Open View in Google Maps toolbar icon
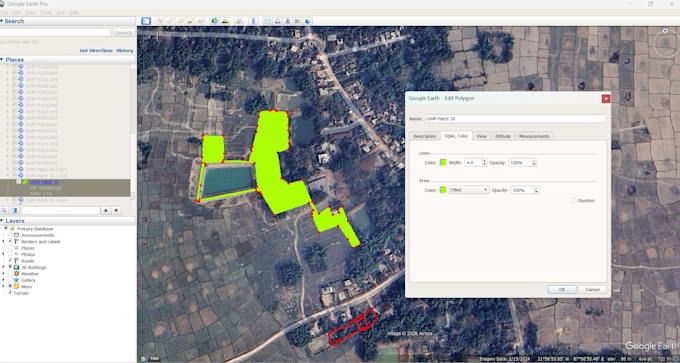This screenshot has width=680, height=363. point(298,21)
